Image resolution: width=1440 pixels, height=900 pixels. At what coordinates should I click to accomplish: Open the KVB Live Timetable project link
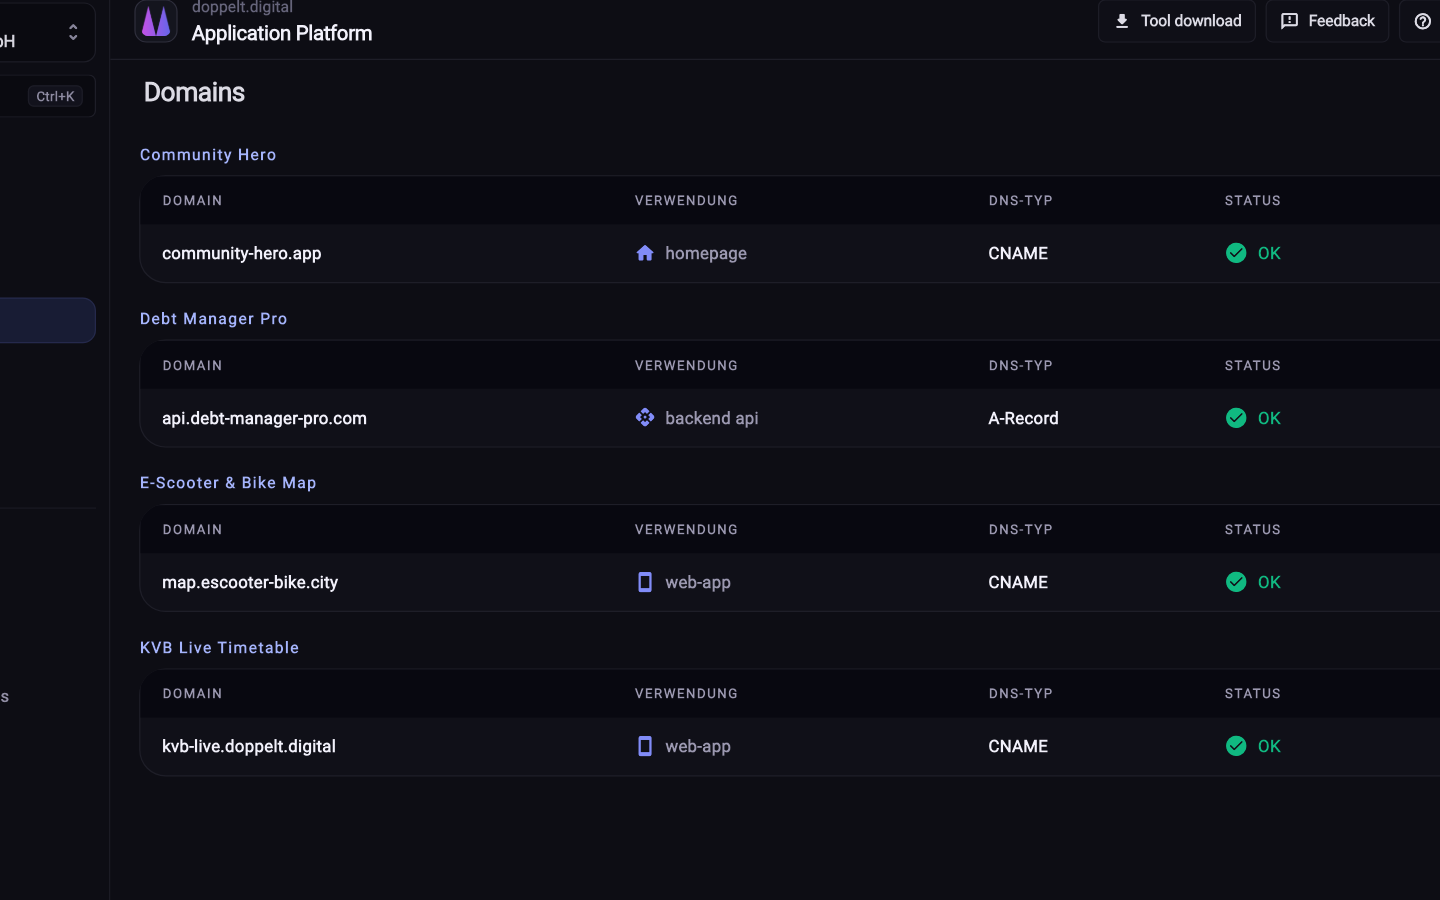coord(220,648)
